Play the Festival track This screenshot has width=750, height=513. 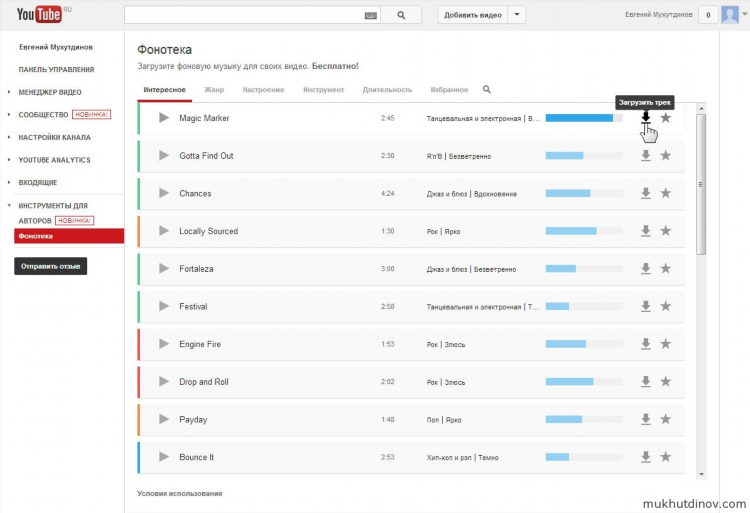click(x=164, y=306)
